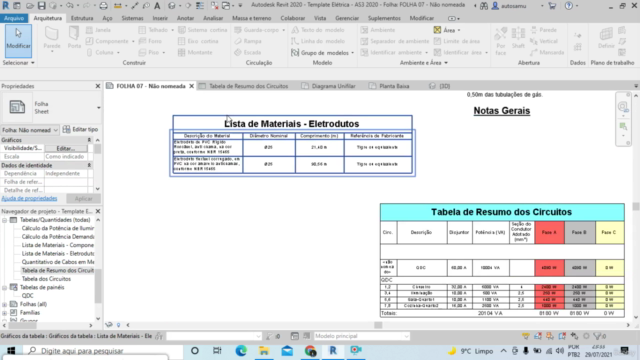640x360 pixels.
Task: Click the binoculars search icon in title bar
Action: [x=484, y=6]
